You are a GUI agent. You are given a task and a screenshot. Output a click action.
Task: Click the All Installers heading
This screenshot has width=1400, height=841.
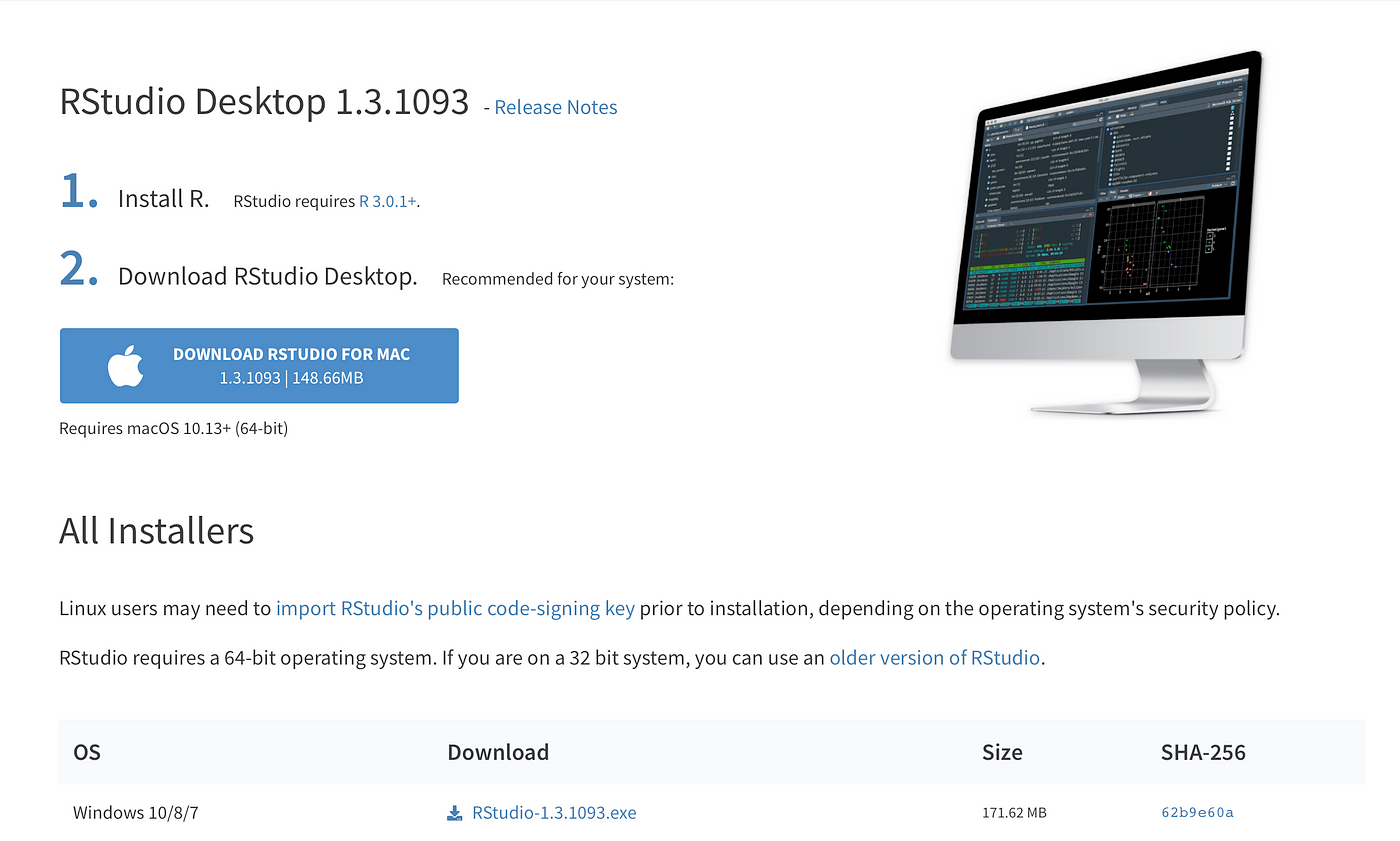coord(157,530)
